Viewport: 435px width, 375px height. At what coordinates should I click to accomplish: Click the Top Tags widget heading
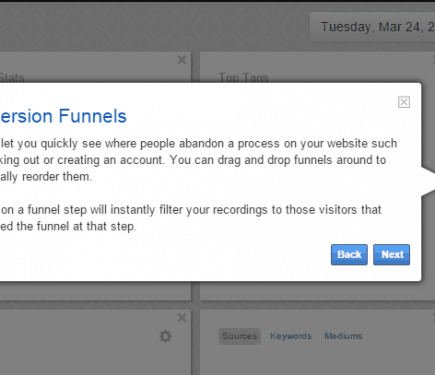point(243,78)
